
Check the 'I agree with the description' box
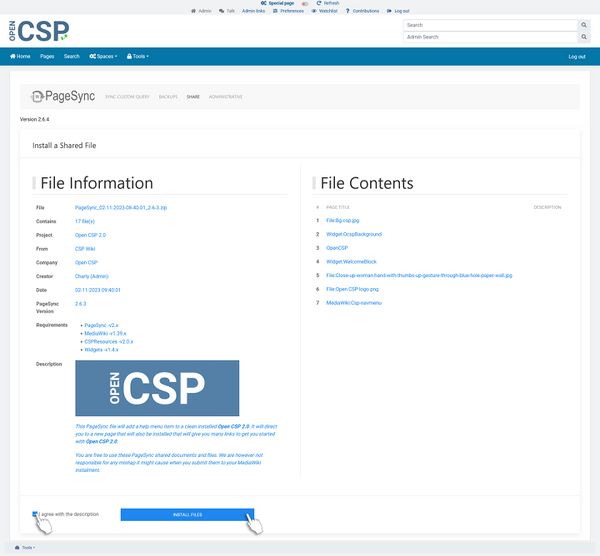[x=35, y=514]
